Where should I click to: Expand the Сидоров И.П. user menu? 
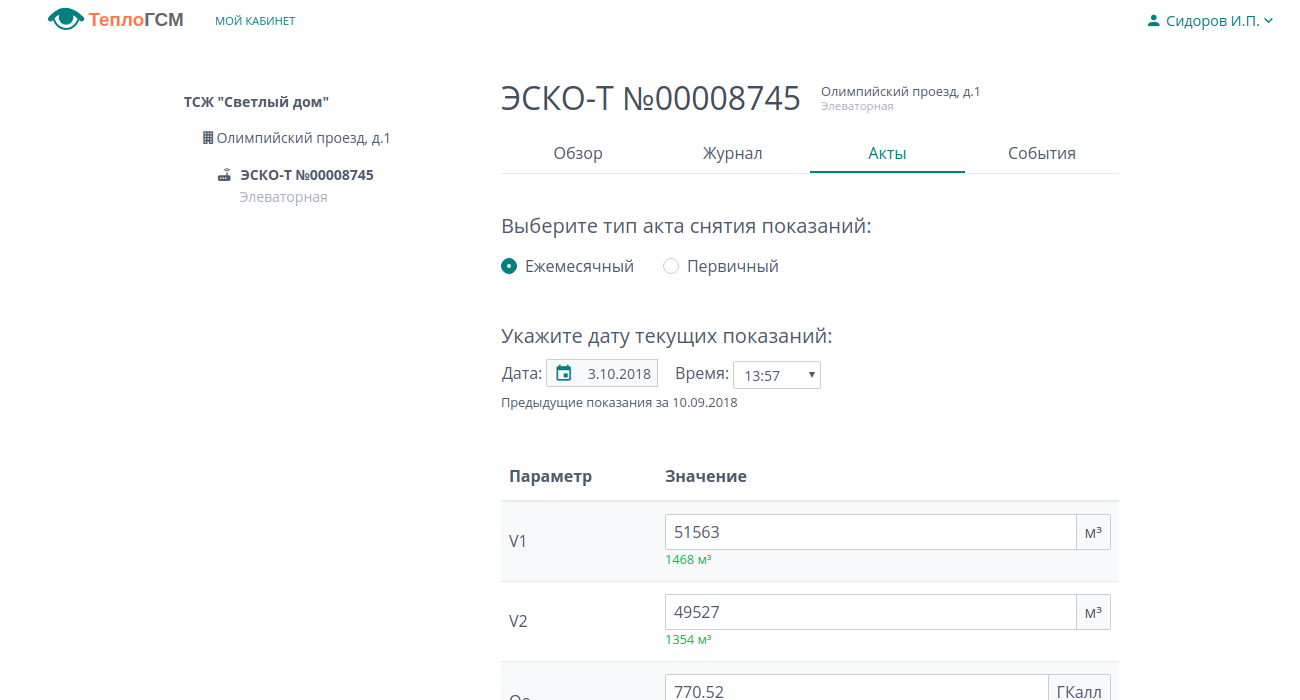coord(1211,20)
